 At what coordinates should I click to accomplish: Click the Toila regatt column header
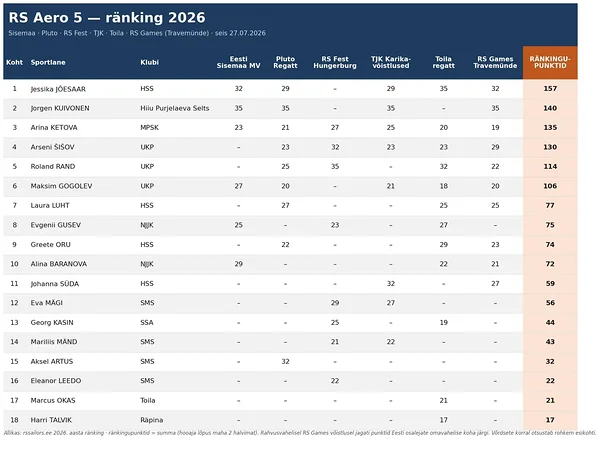443,62
